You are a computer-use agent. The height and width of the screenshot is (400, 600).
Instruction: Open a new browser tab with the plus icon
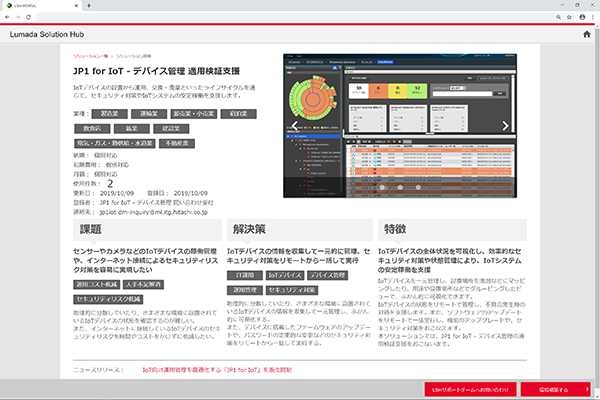pyautogui.click(x=89, y=5)
